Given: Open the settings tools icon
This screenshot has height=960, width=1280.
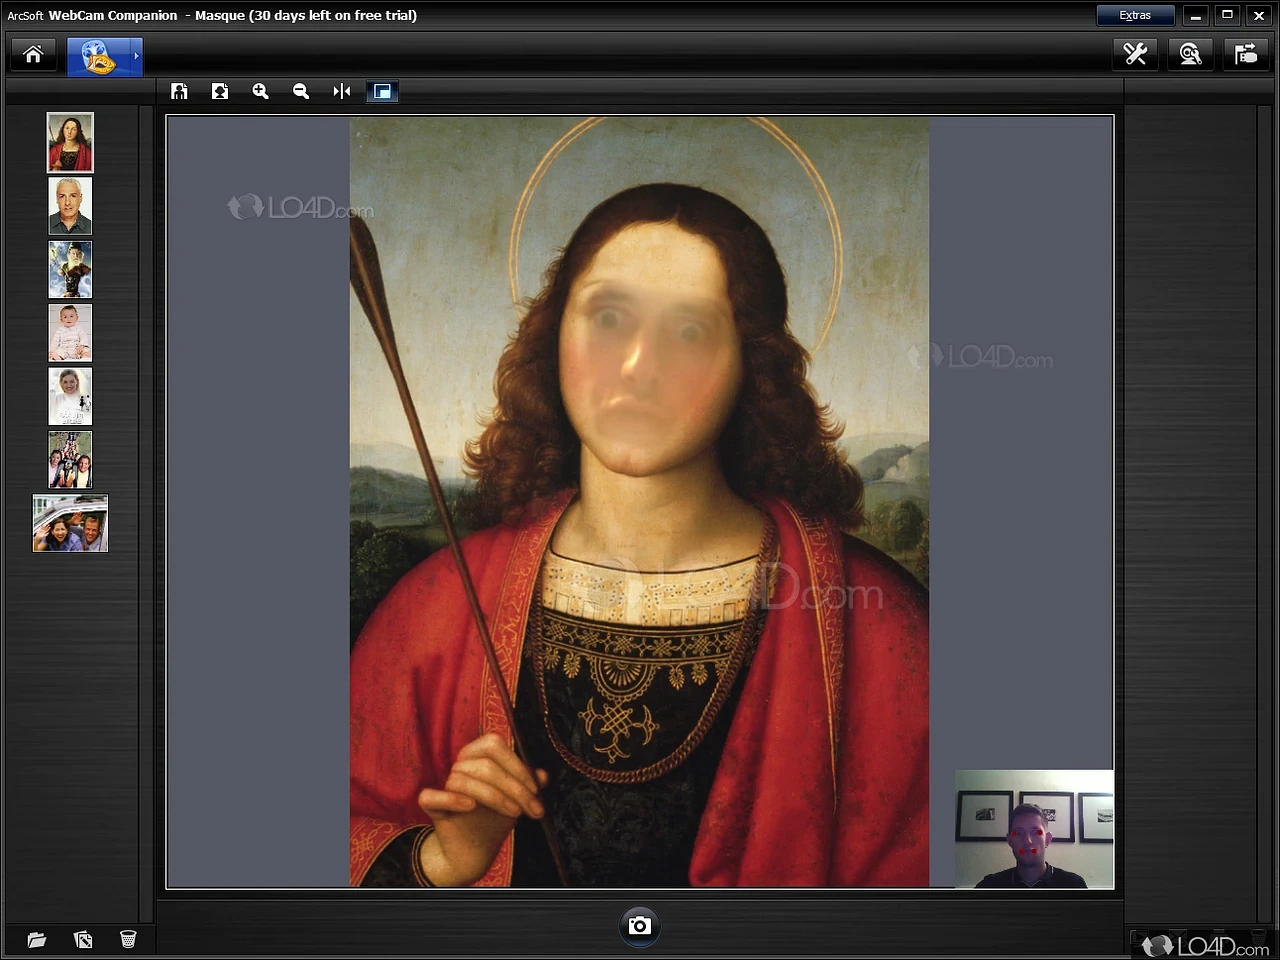Looking at the screenshot, I should (1135, 54).
